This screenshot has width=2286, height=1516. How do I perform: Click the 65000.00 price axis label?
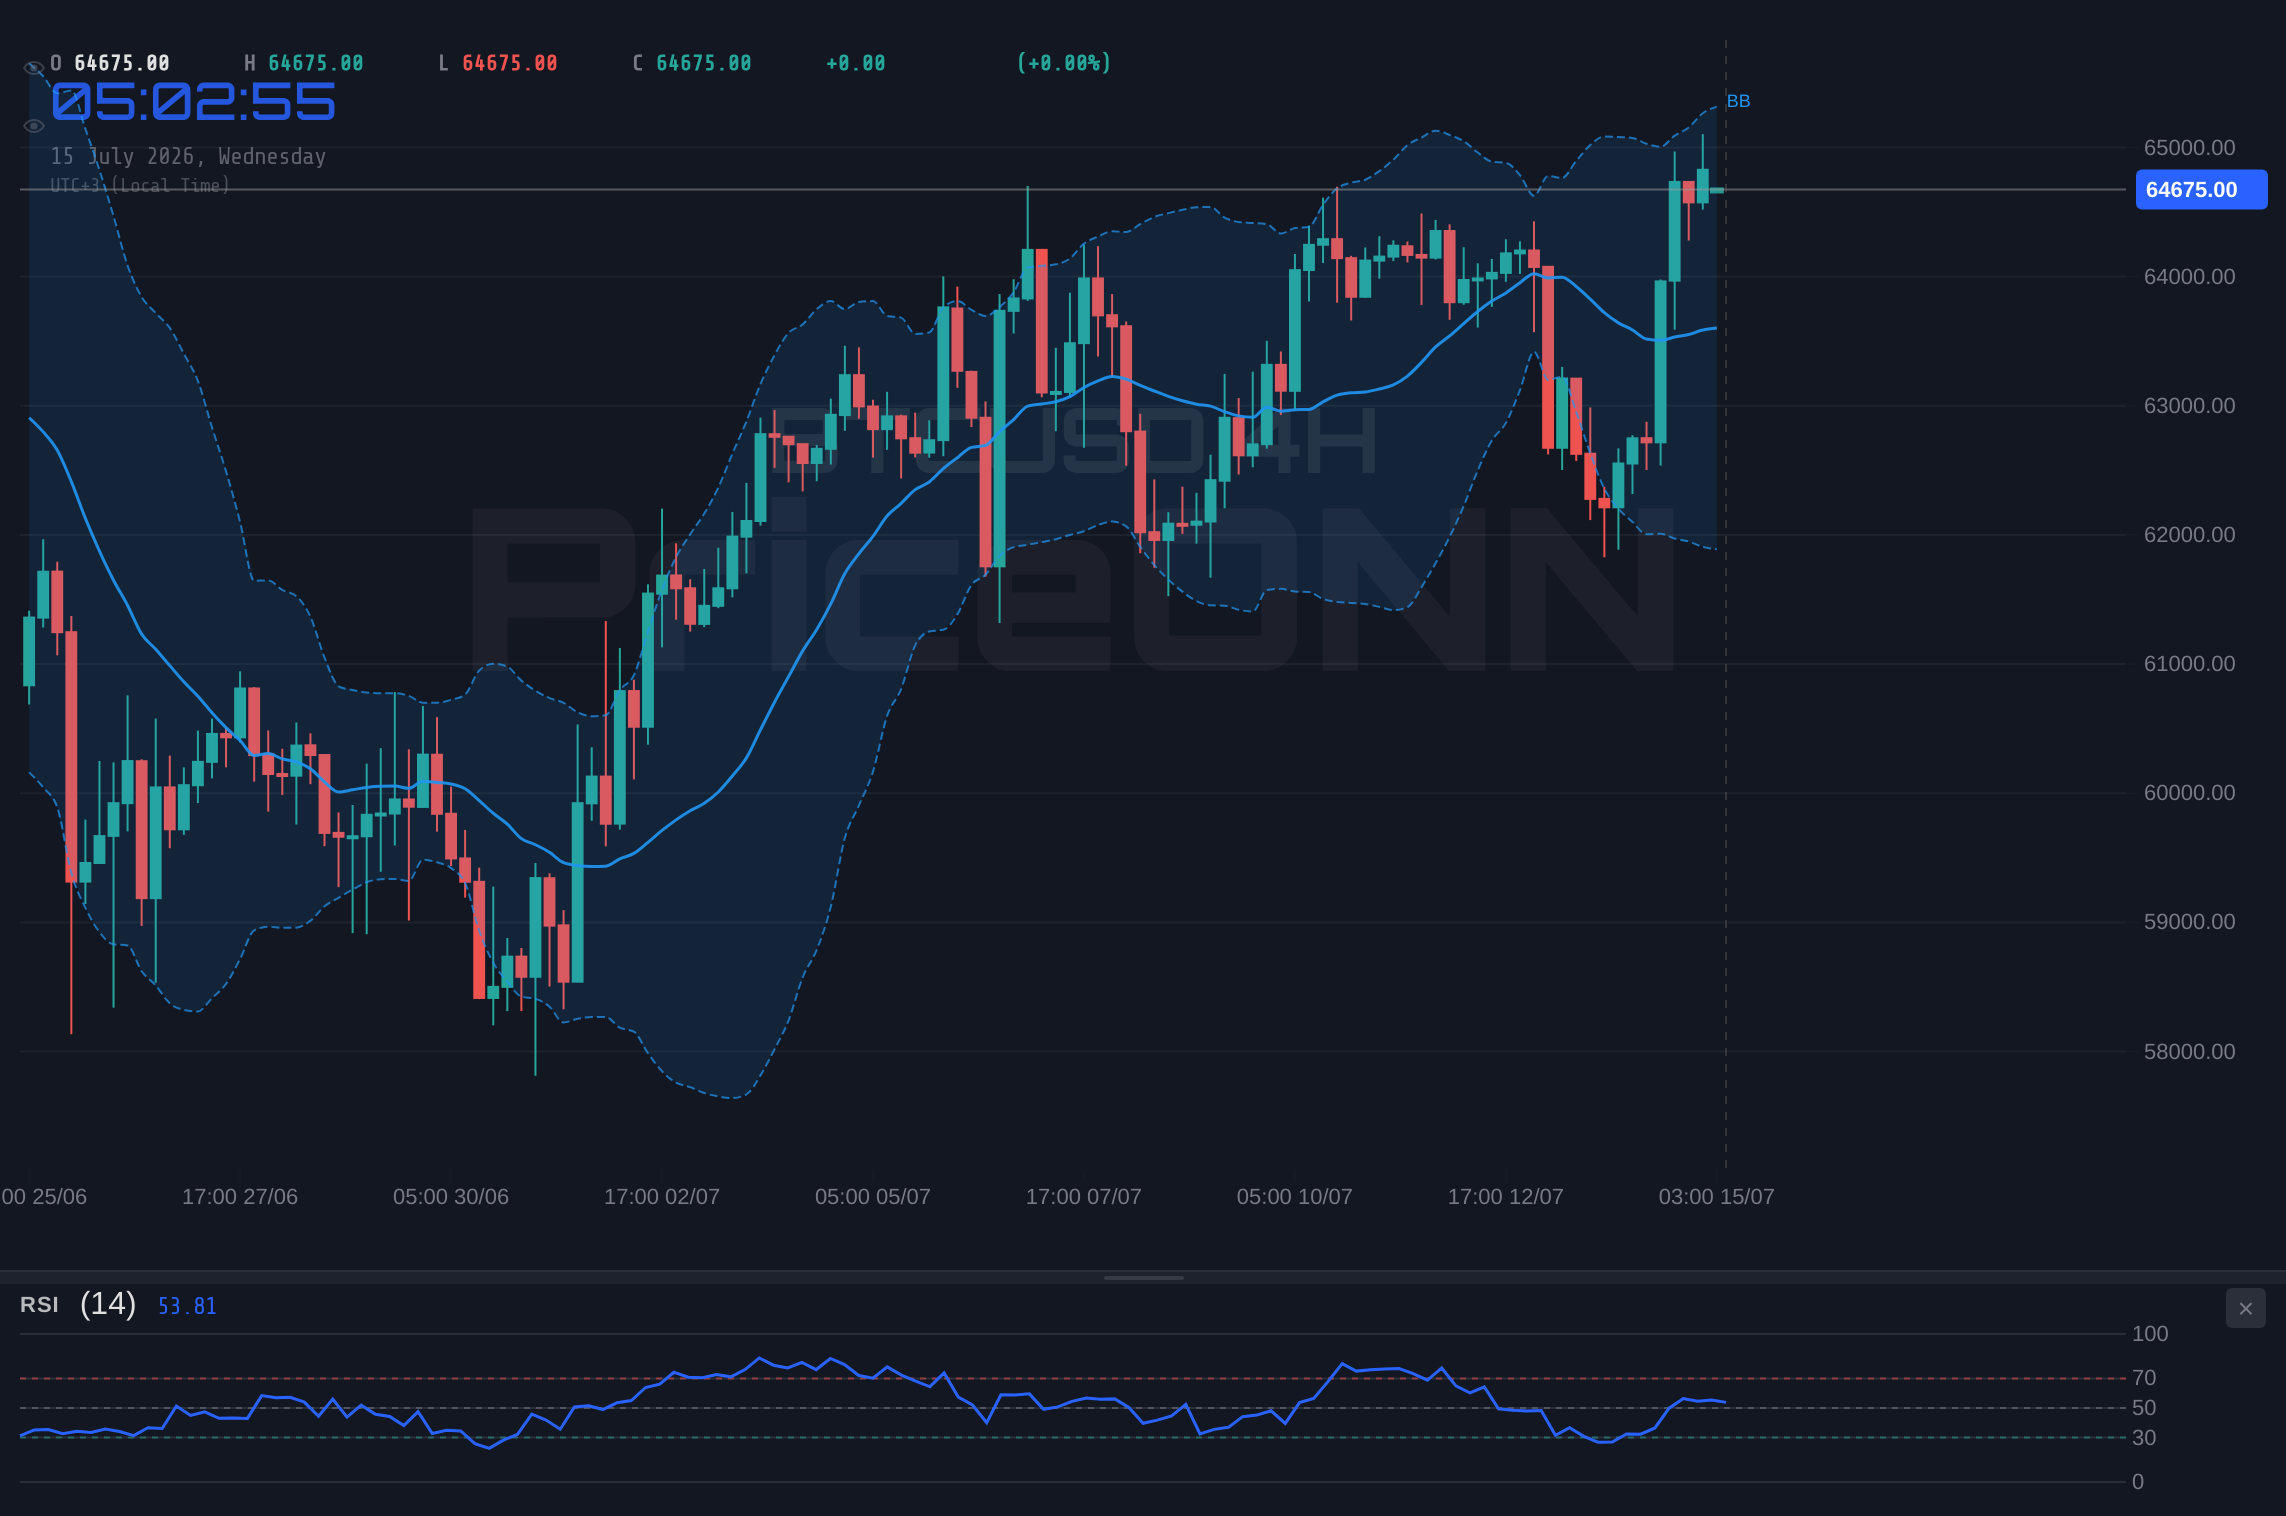click(x=2189, y=148)
